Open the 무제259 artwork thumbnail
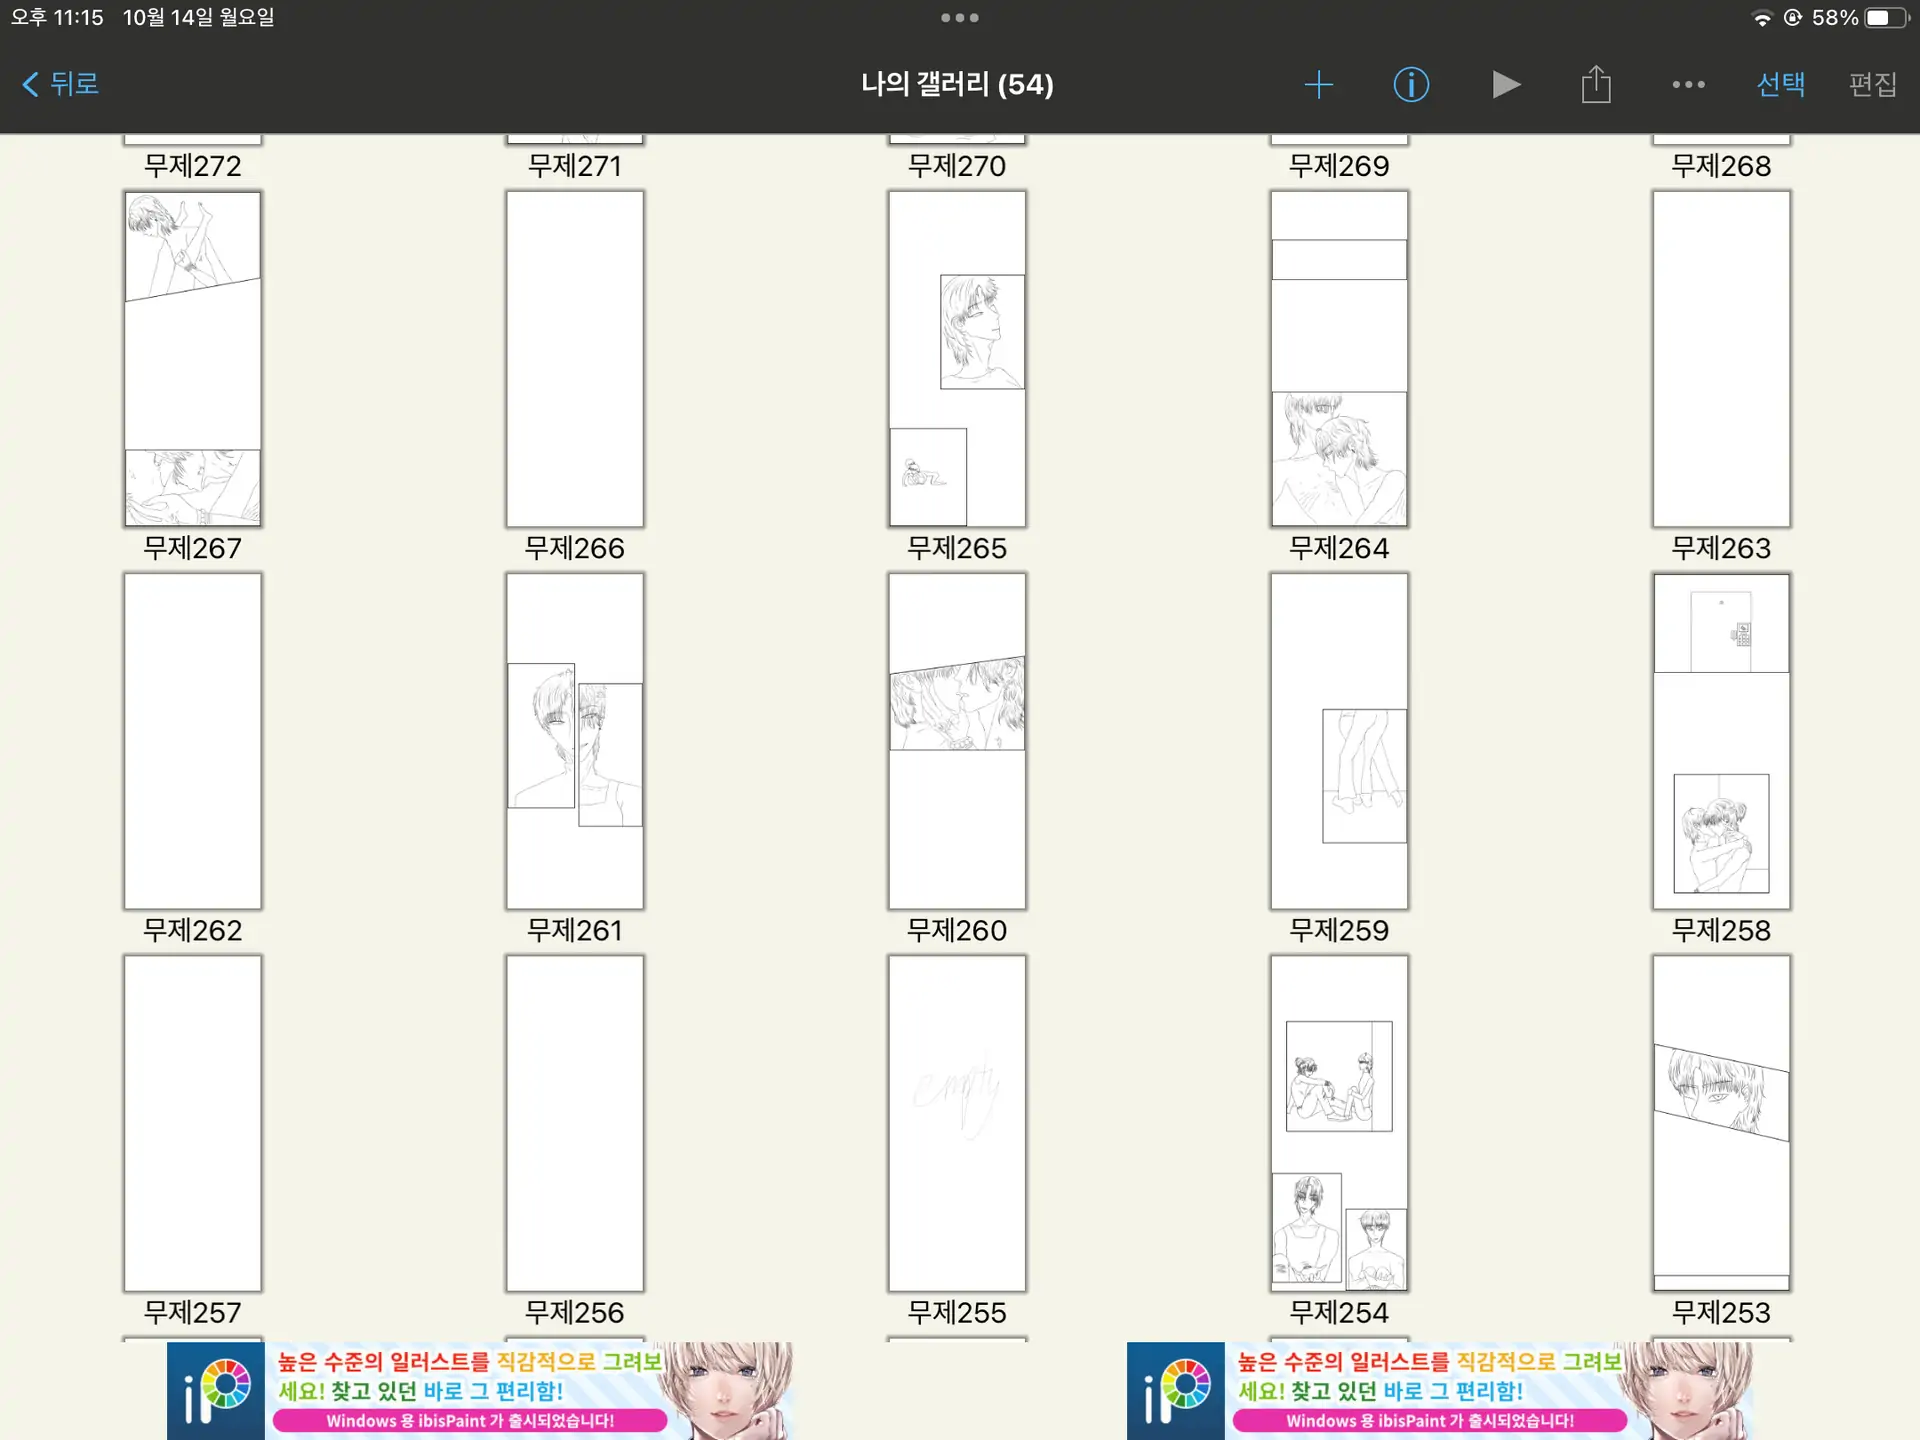 [1339, 741]
